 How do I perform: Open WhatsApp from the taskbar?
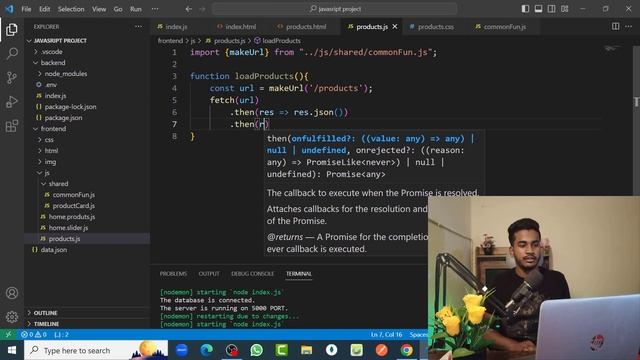pyautogui.click(x=257, y=350)
